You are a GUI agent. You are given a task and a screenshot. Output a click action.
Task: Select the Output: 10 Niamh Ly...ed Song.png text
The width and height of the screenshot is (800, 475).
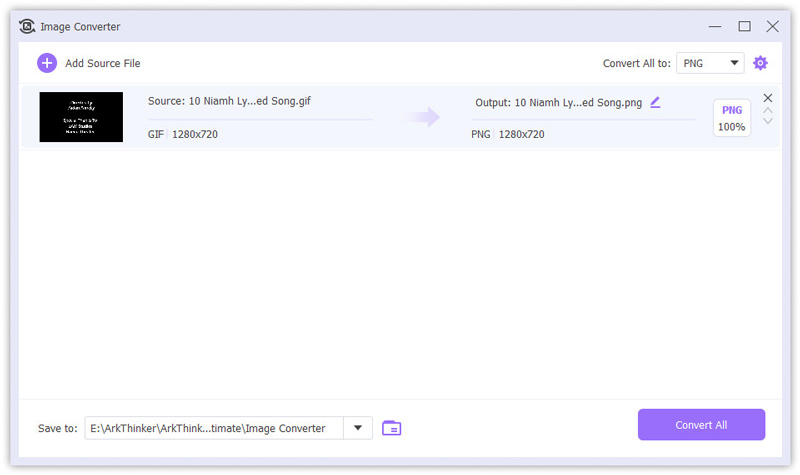click(558, 103)
